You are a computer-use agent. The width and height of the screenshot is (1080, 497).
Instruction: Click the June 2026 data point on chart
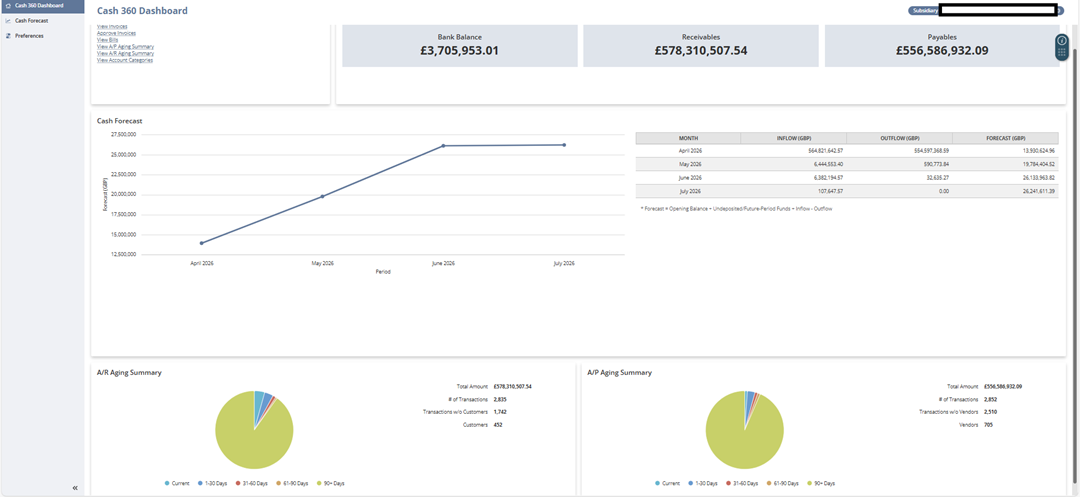443,146
